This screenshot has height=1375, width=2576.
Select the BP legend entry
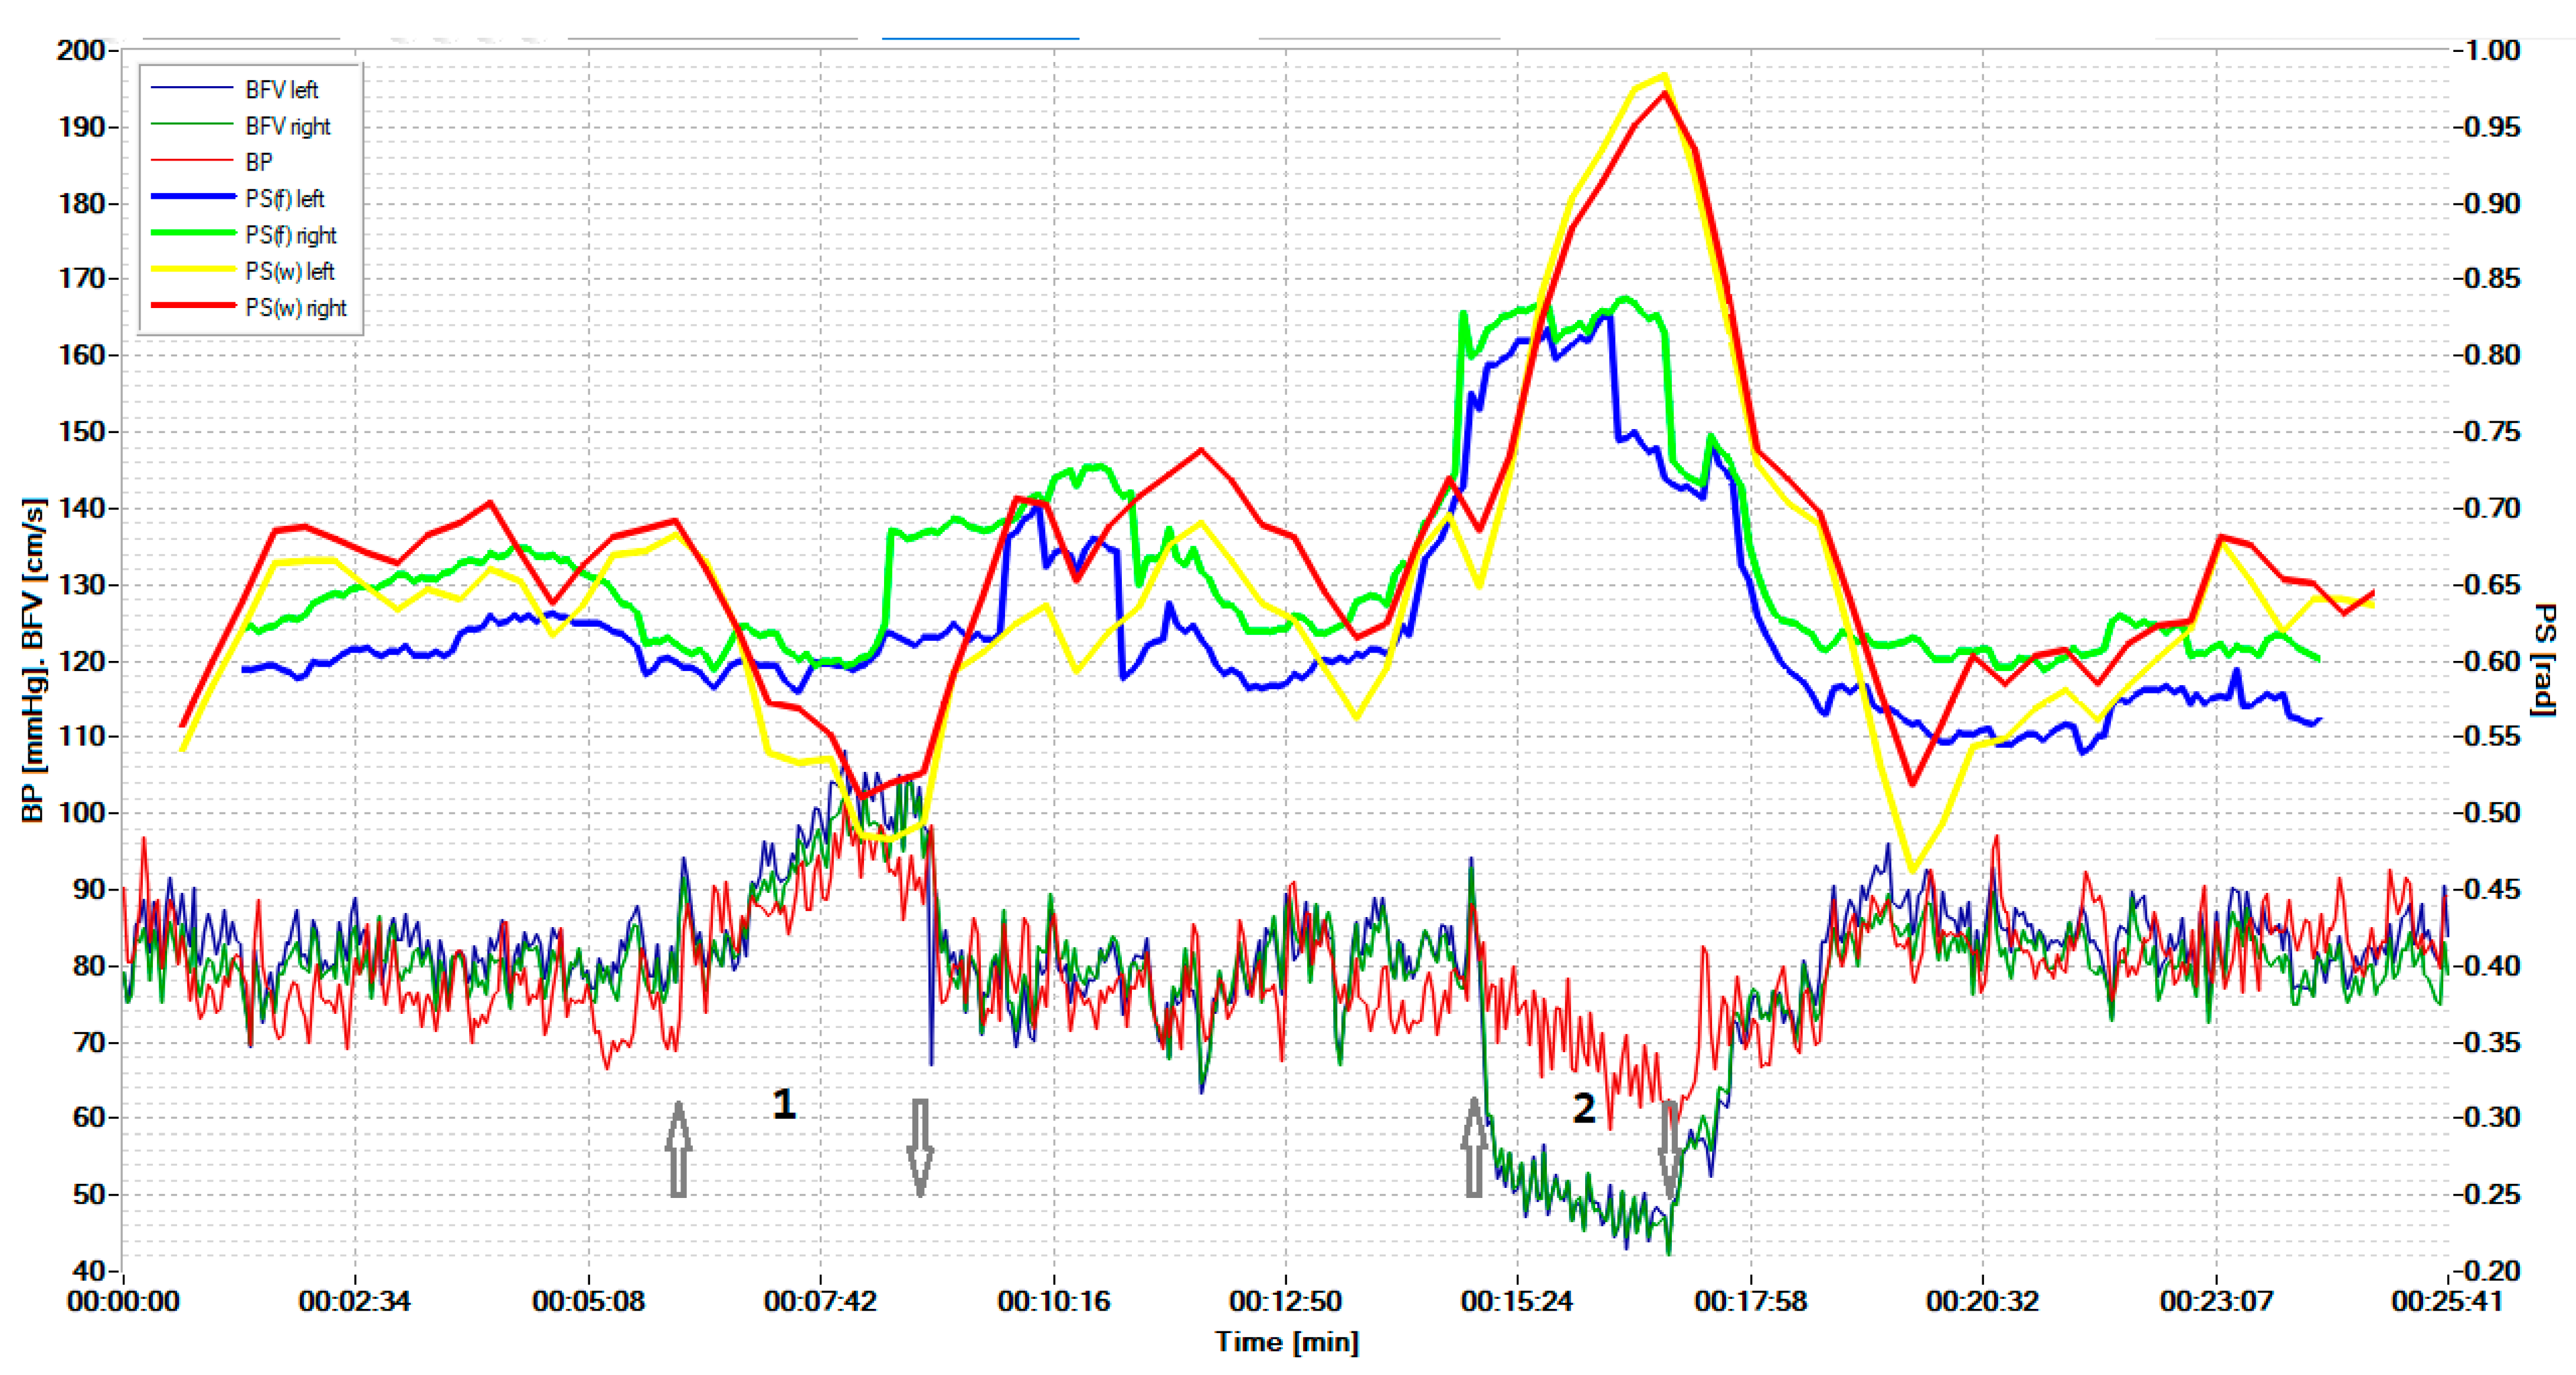tap(259, 162)
